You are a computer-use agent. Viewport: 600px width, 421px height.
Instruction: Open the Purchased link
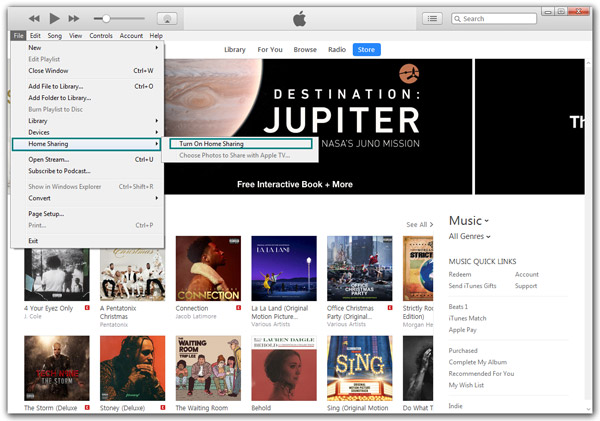coord(463,351)
